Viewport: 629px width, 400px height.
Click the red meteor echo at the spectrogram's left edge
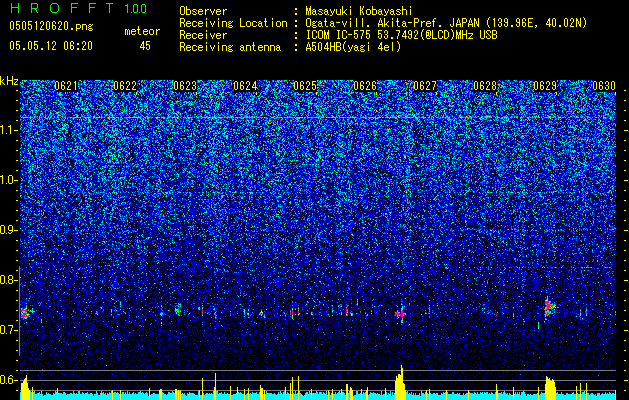point(25,313)
